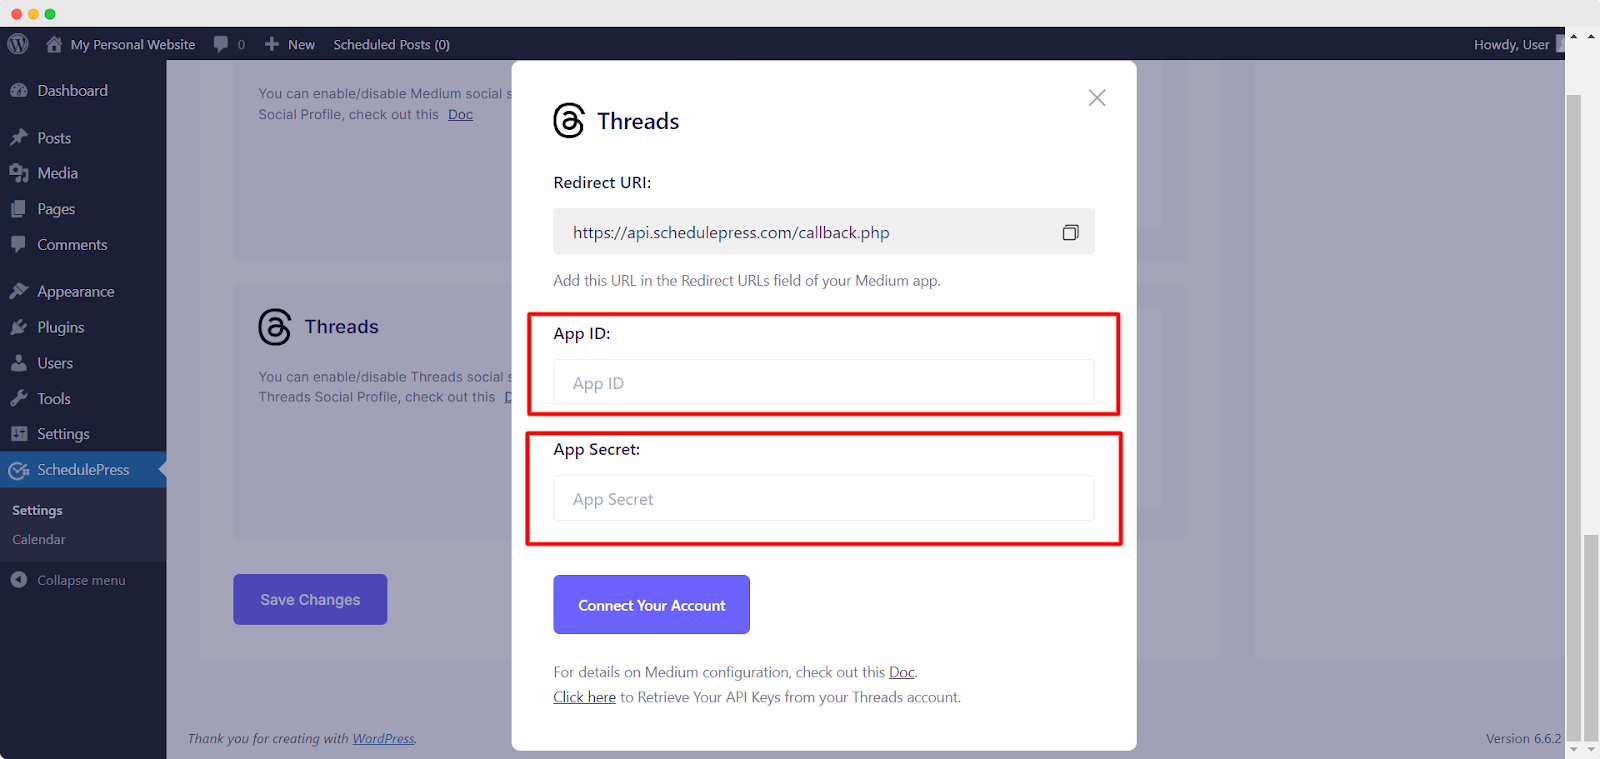Open the Scheduled Posts menu item
1600x759 pixels.
[x=391, y=44]
